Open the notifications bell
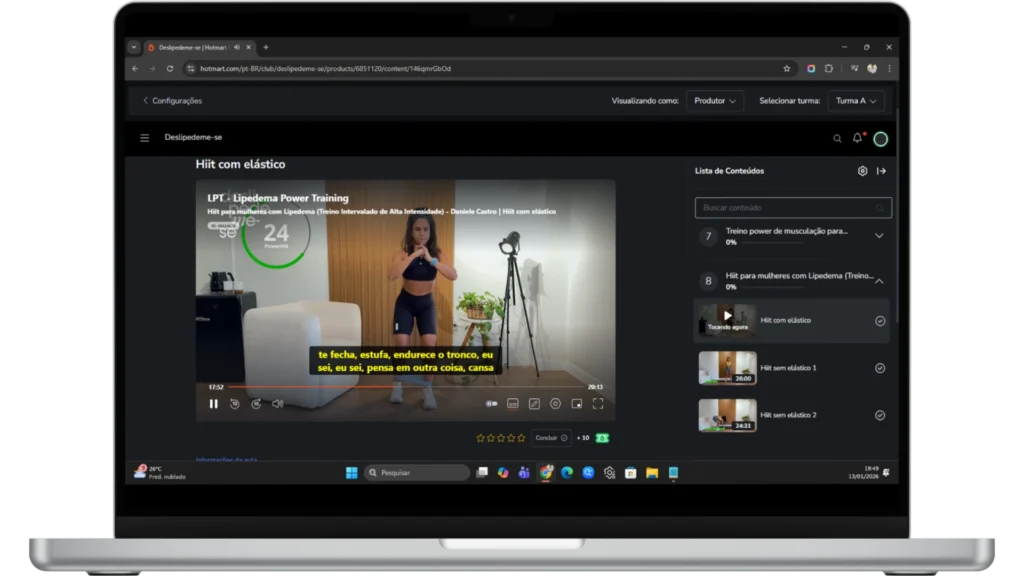This screenshot has width=1024, height=576. coord(857,138)
